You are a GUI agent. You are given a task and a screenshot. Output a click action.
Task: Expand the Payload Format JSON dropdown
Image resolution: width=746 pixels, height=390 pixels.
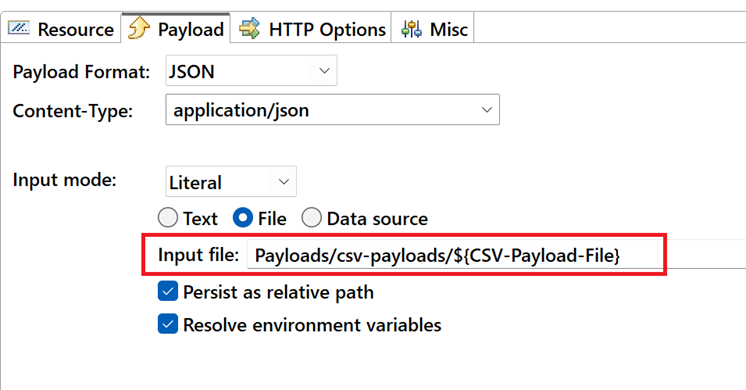click(x=251, y=71)
